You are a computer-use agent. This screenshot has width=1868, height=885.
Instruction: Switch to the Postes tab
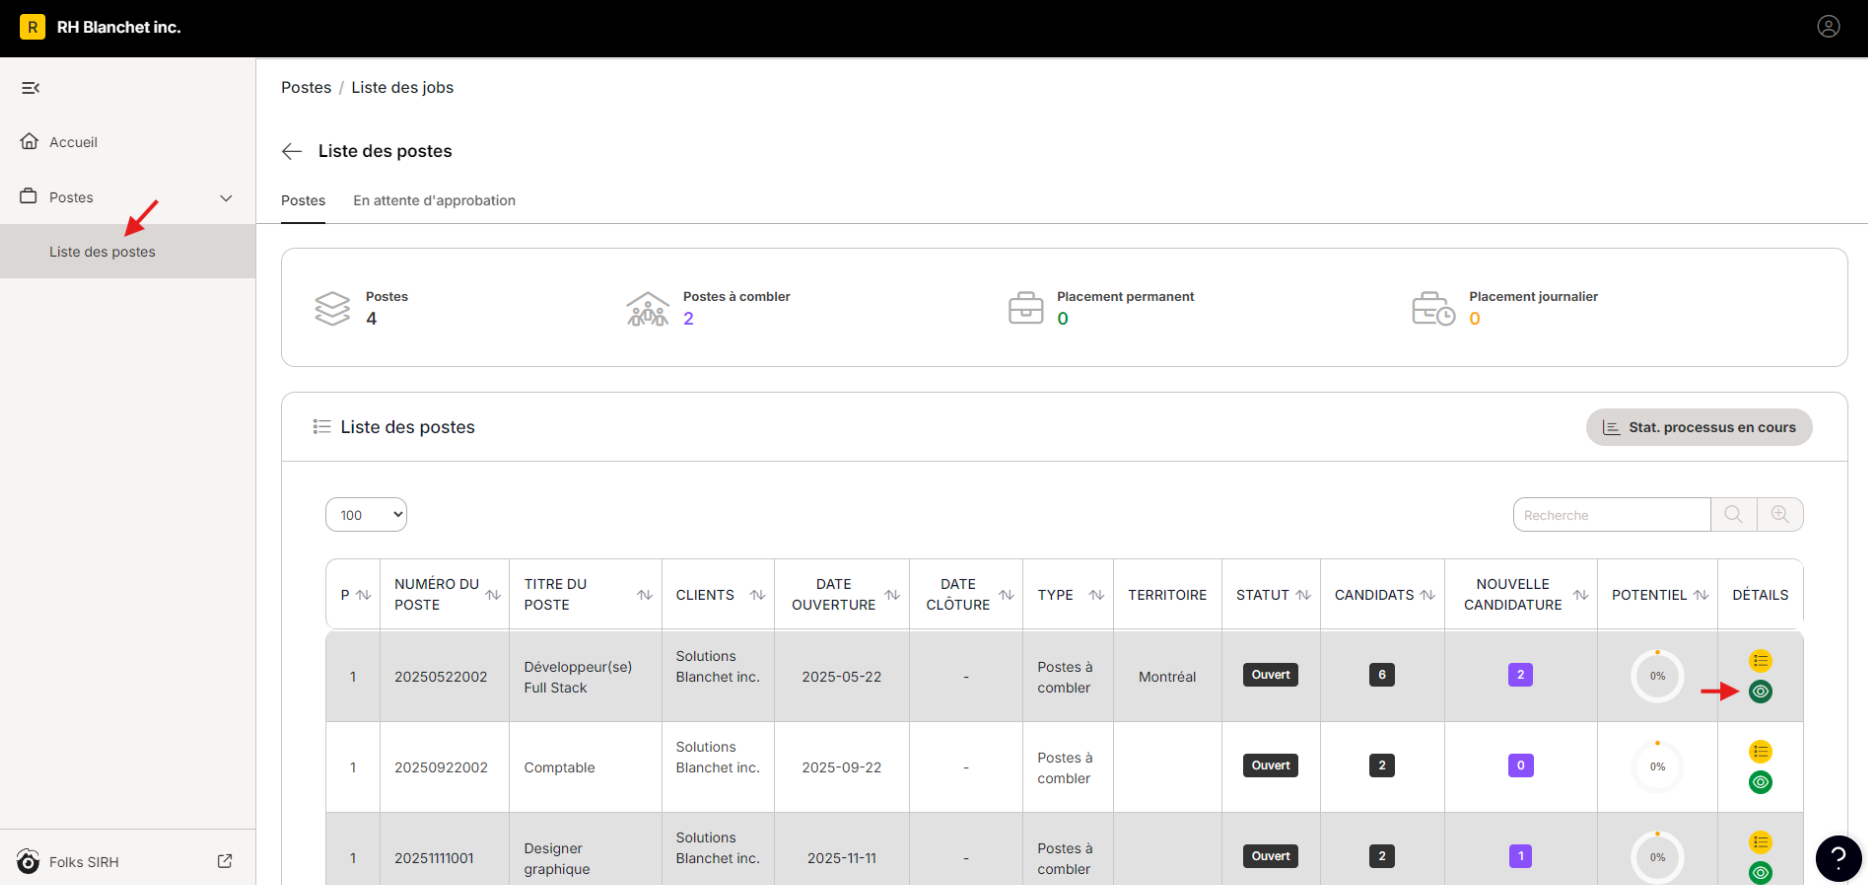click(303, 201)
